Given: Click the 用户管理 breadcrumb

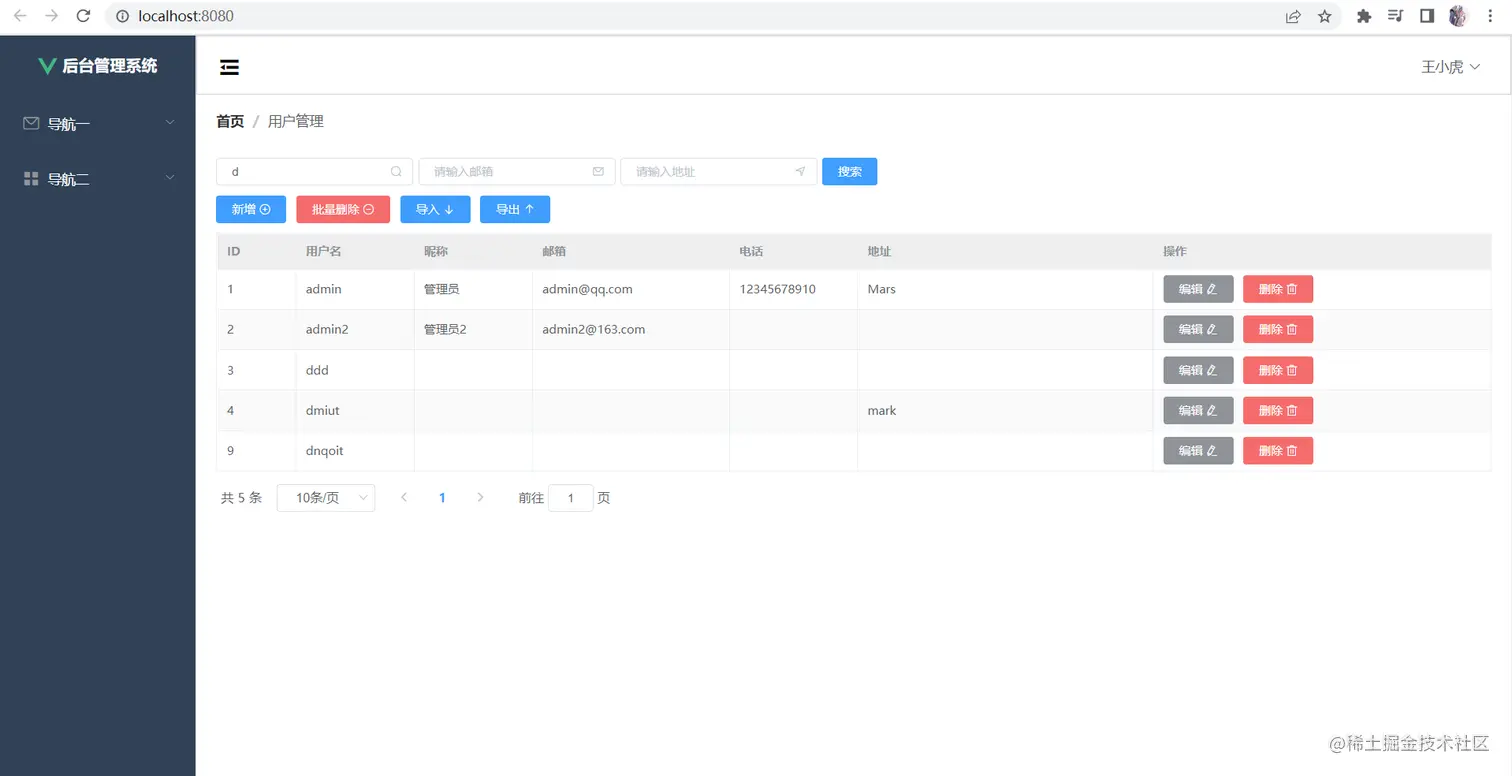Looking at the screenshot, I should (x=296, y=121).
